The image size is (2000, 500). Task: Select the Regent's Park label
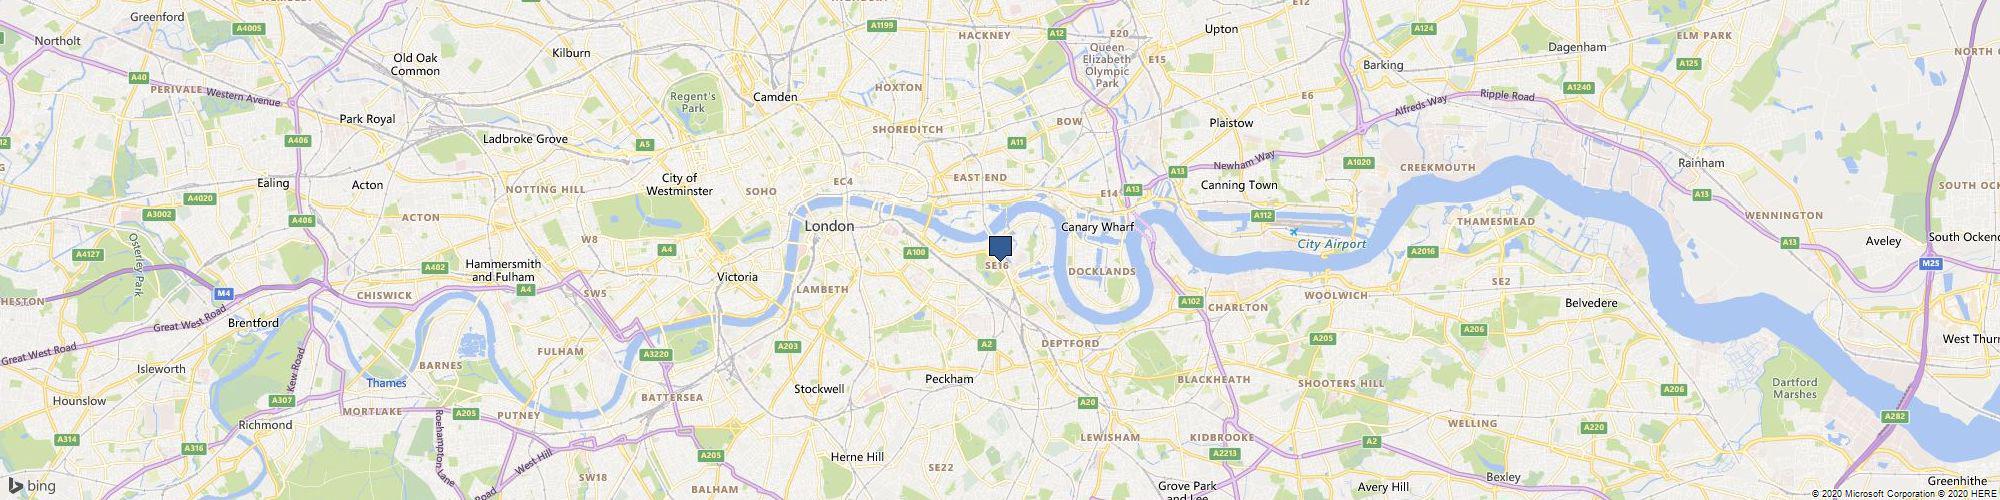tap(693, 102)
